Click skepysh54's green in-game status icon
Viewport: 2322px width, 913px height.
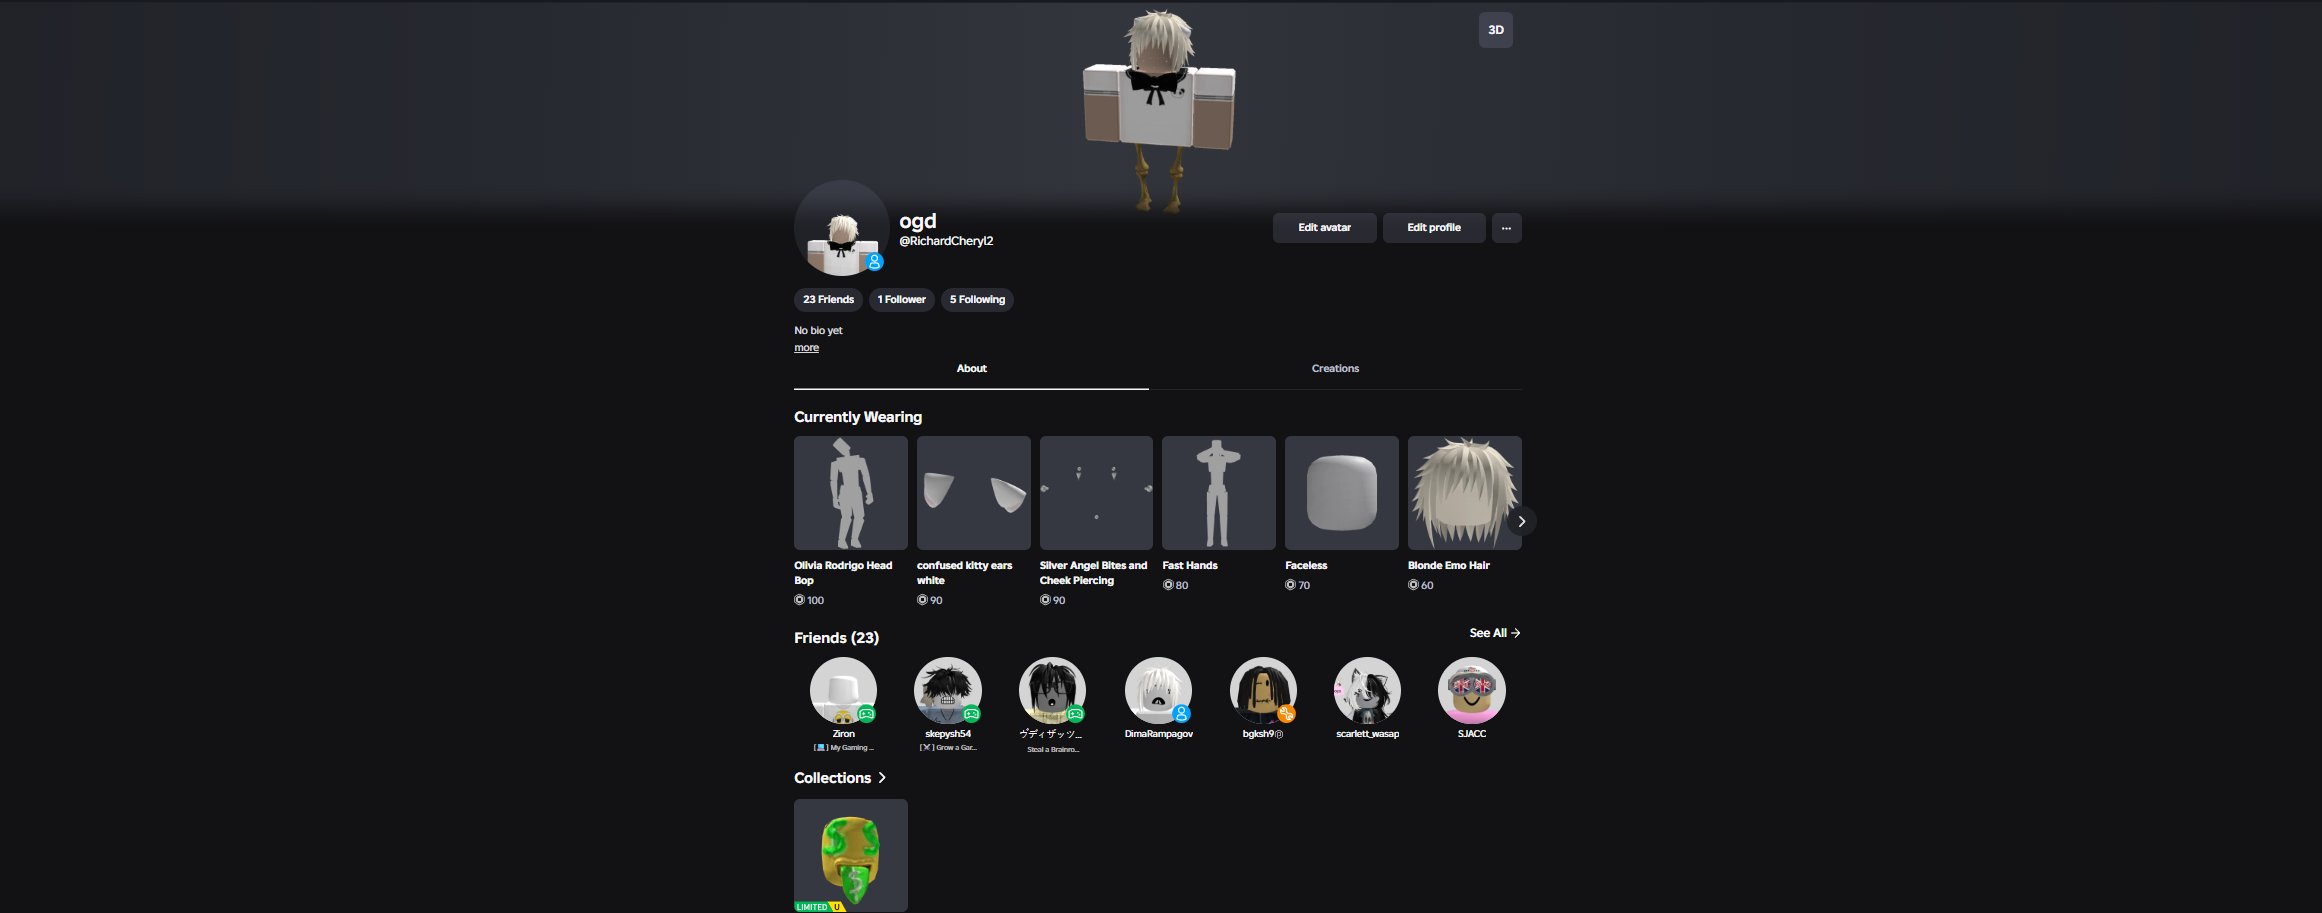[x=971, y=714]
